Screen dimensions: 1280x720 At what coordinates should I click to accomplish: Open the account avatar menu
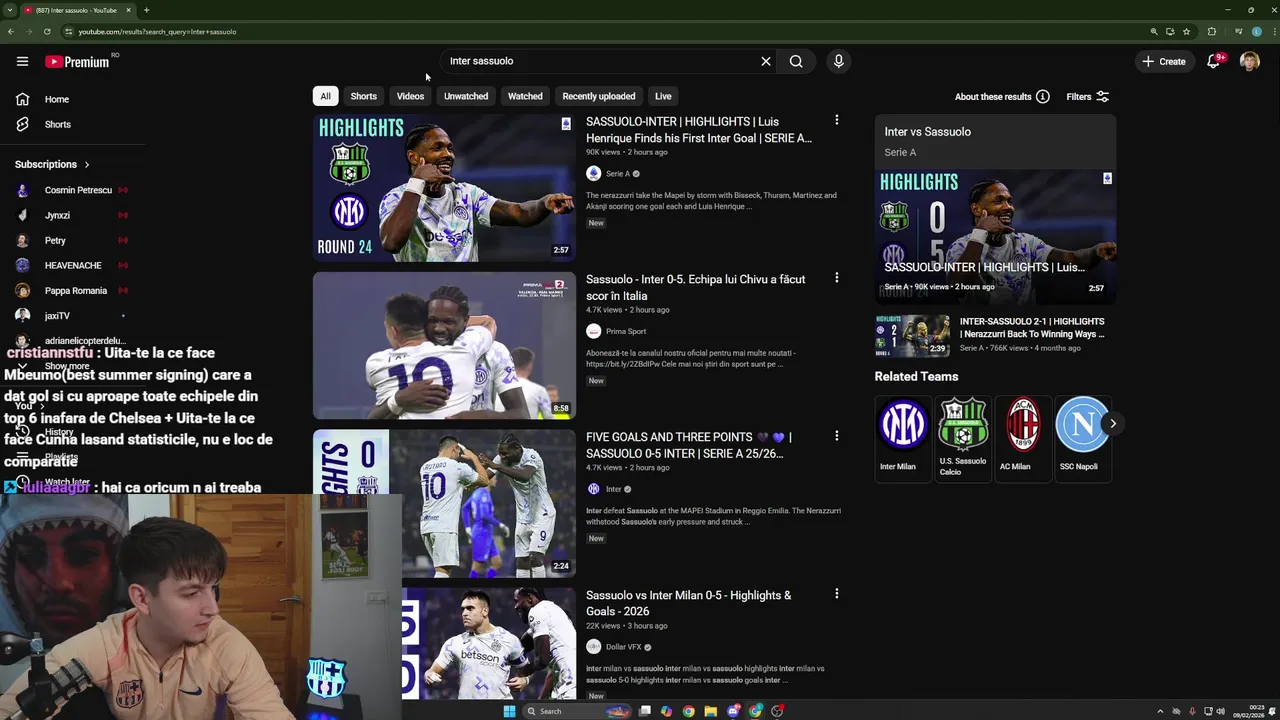click(1250, 61)
